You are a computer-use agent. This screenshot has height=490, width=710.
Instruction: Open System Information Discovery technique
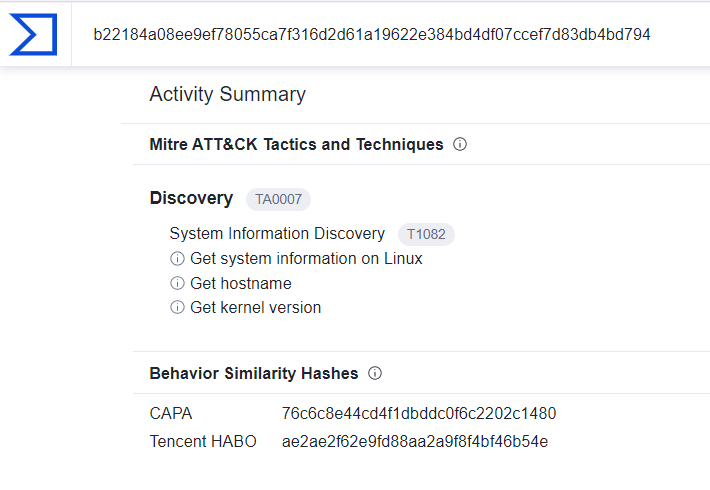coord(277,234)
